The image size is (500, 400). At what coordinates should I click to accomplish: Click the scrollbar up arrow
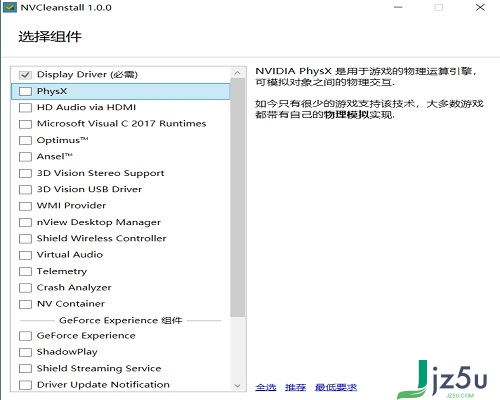(237, 73)
